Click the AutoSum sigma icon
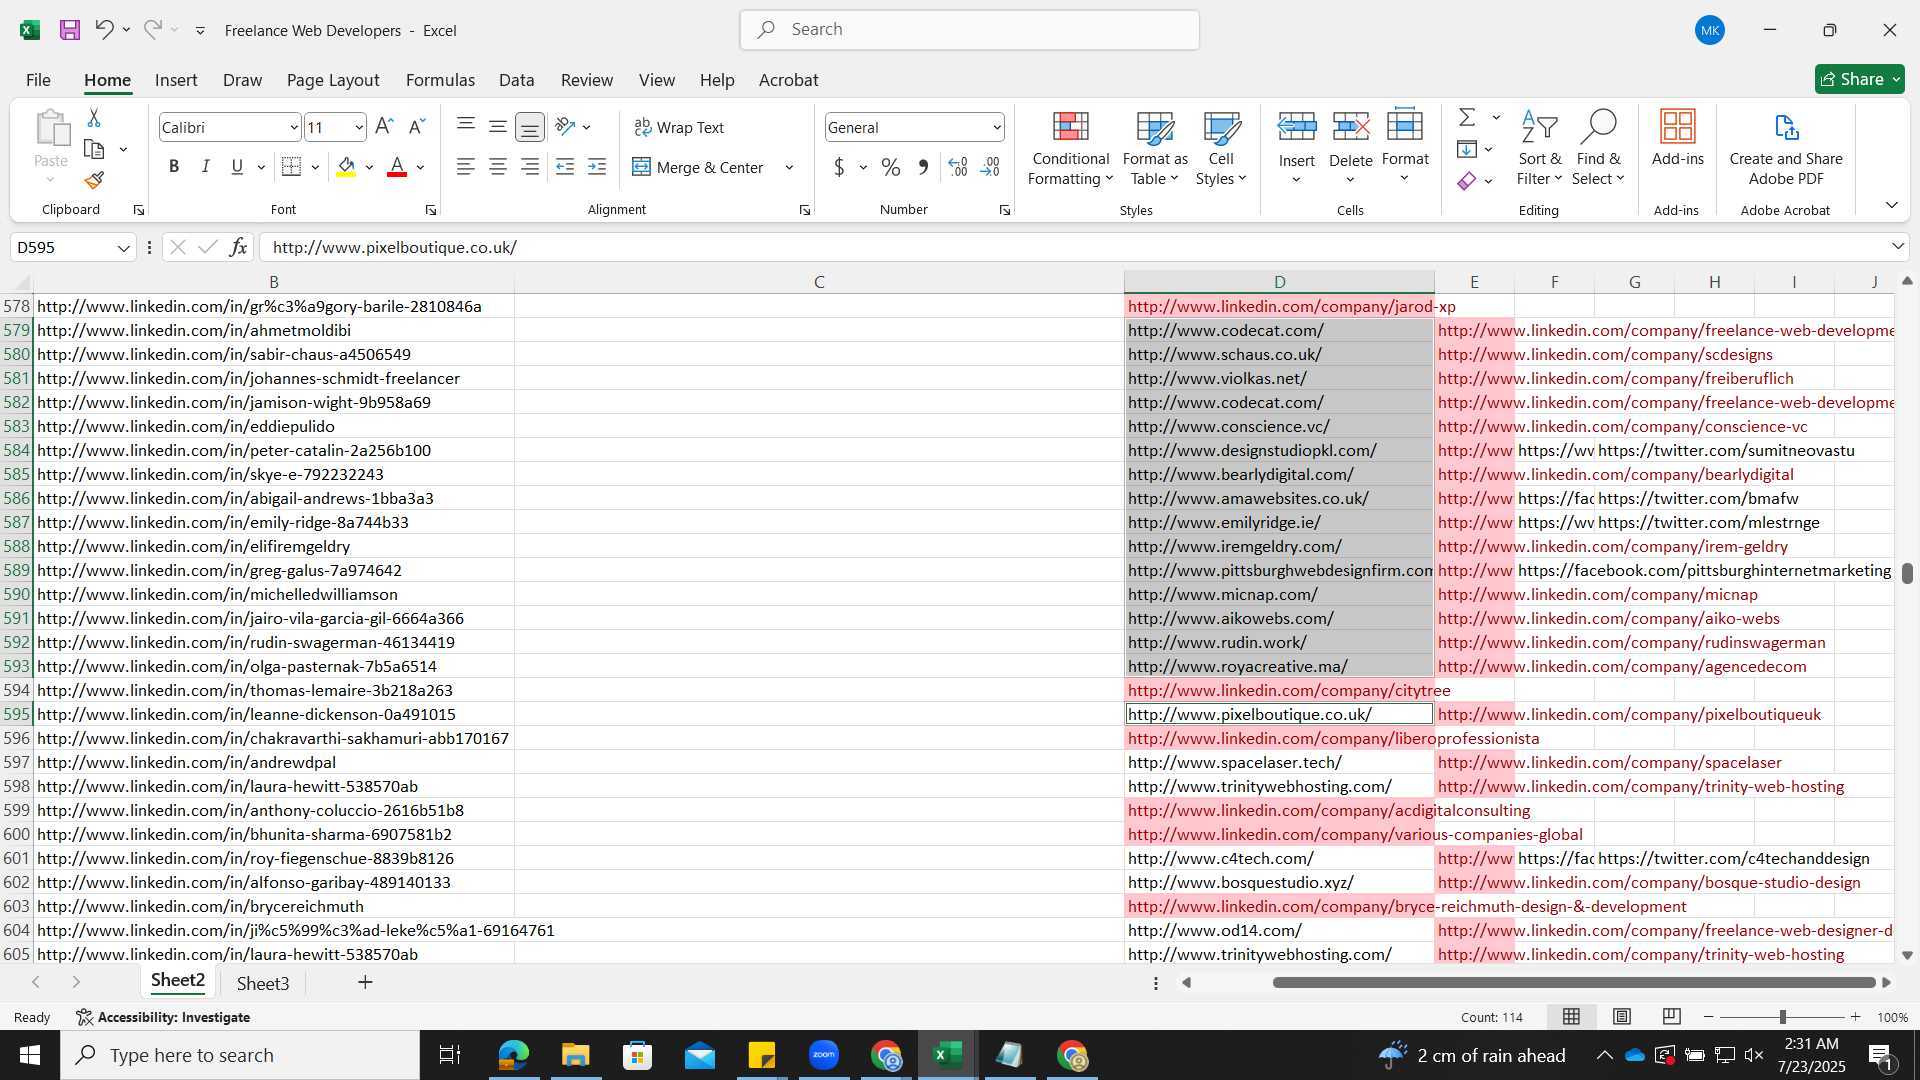Viewport: 1920px width, 1080px height. coord(1467,117)
